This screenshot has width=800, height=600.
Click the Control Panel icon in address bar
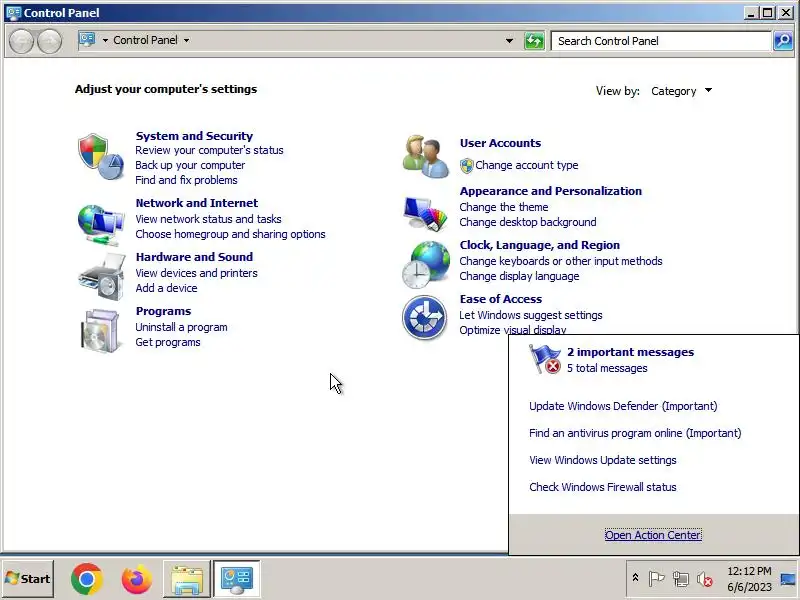click(x=87, y=40)
